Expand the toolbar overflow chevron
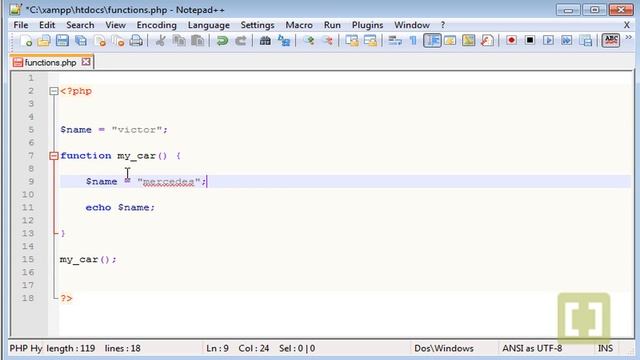 pos(629,38)
